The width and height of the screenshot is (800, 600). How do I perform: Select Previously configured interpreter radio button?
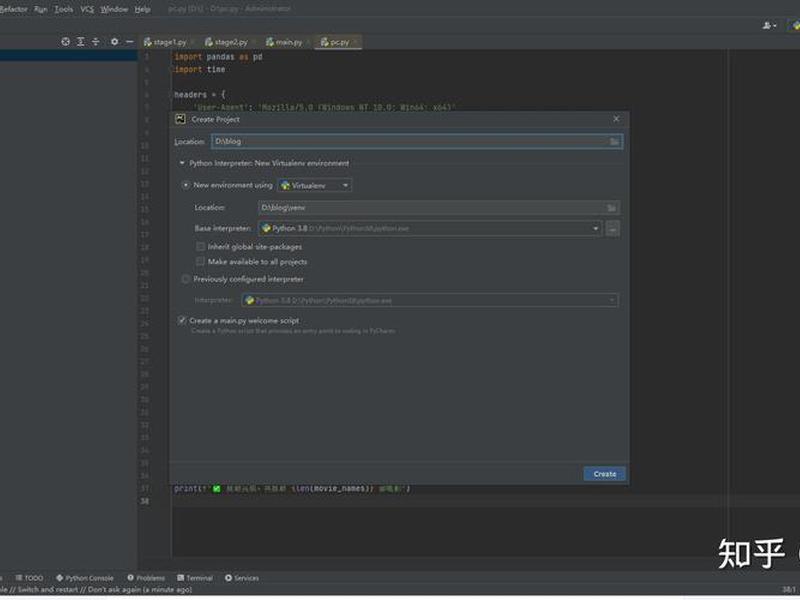coord(186,279)
